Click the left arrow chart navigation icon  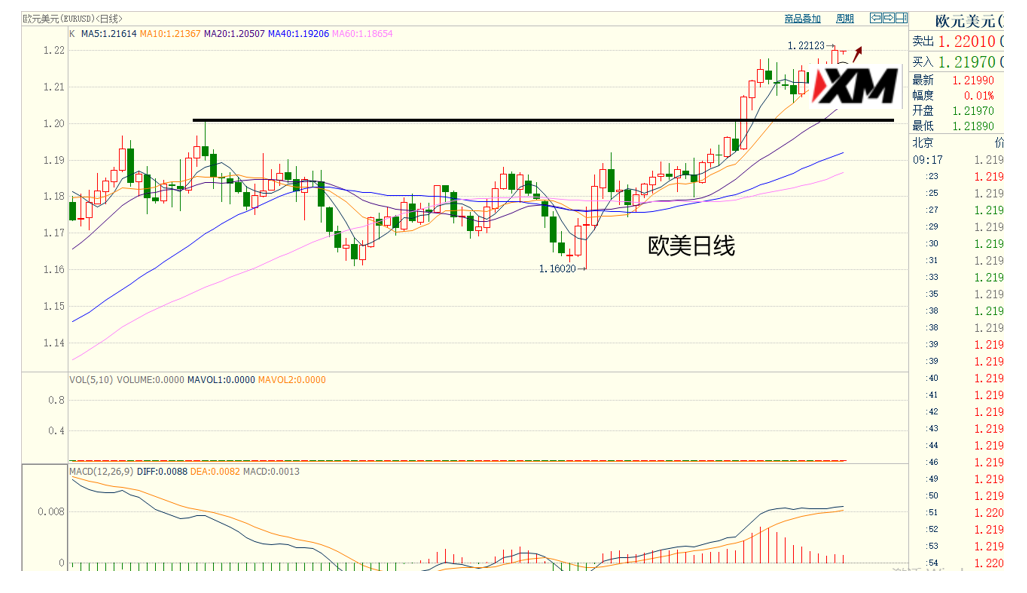876,18
